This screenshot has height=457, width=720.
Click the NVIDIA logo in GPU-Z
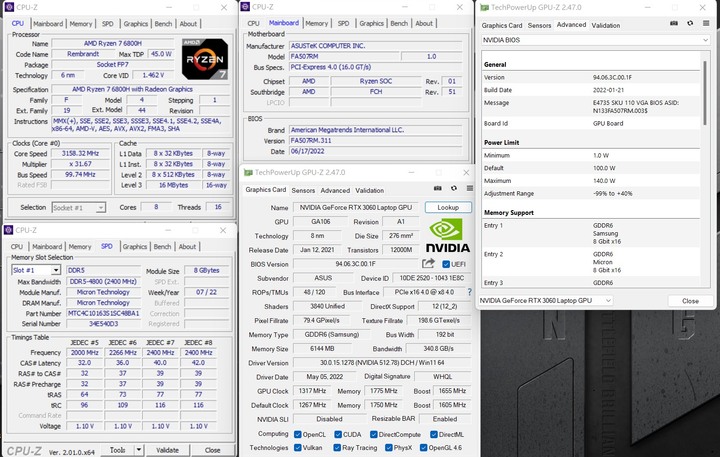click(x=448, y=236)
